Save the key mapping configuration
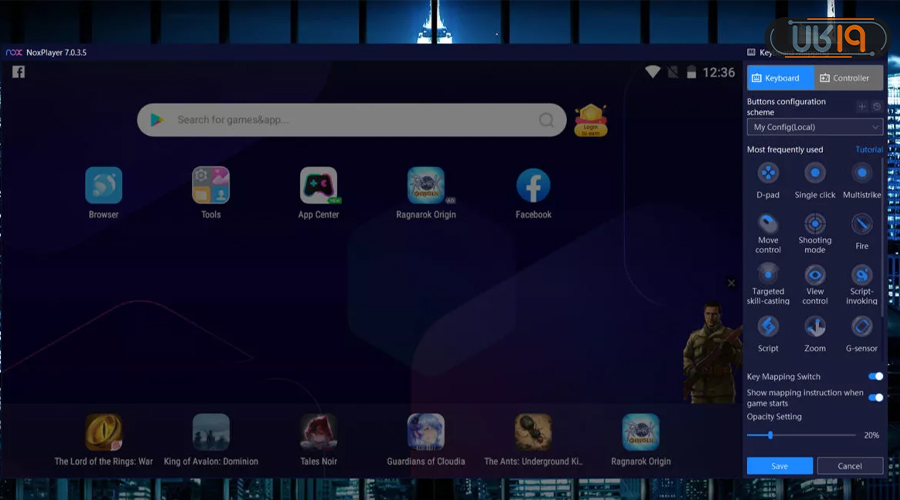 point(779,466)
